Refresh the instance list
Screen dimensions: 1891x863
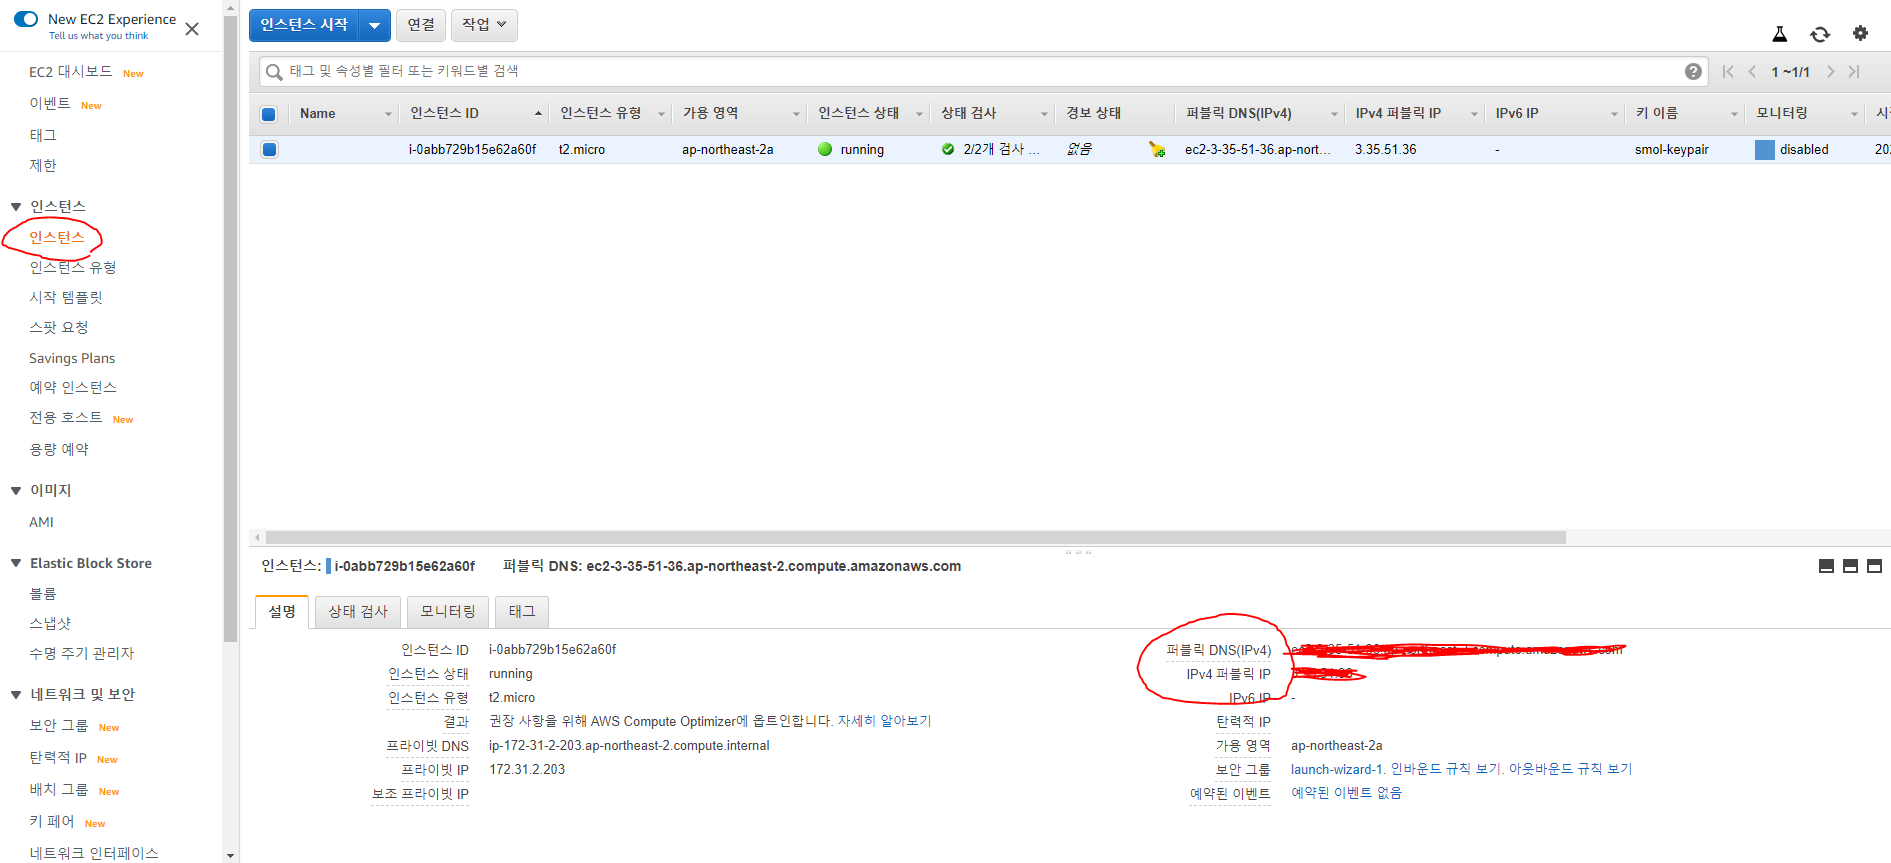(x=1820, y=34)
